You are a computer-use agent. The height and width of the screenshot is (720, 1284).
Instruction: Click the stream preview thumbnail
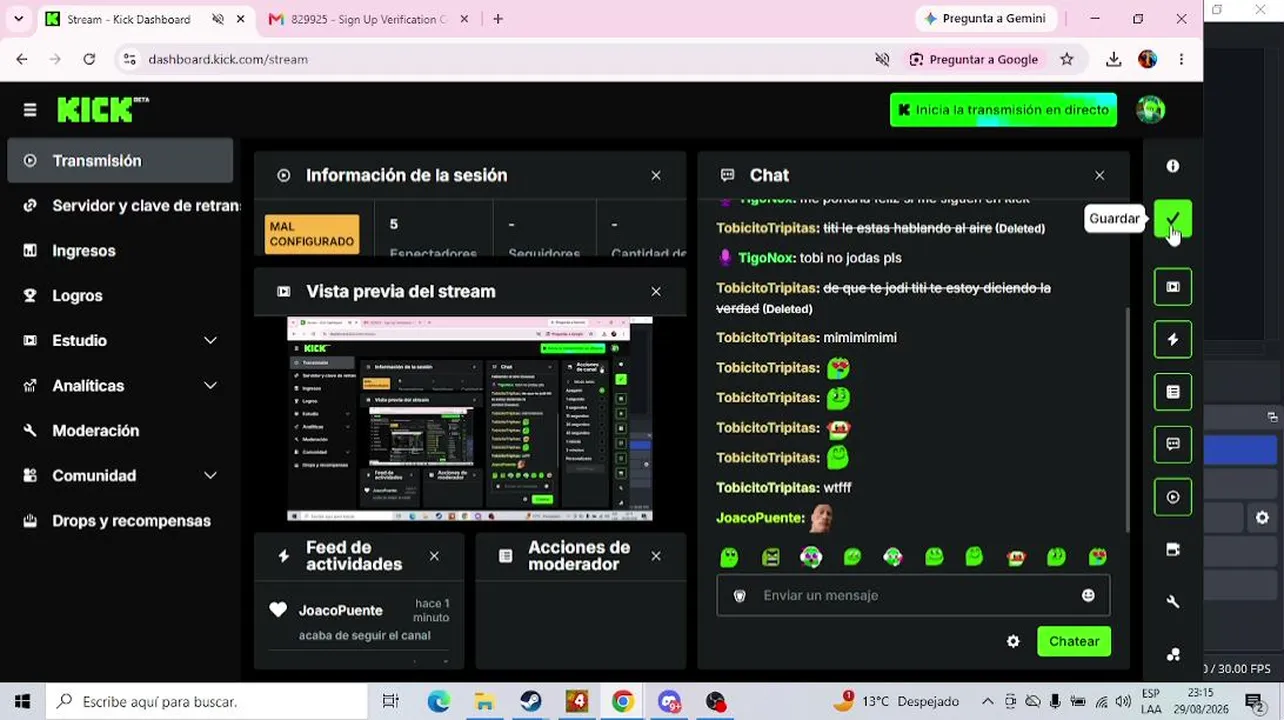pos(469,419)
